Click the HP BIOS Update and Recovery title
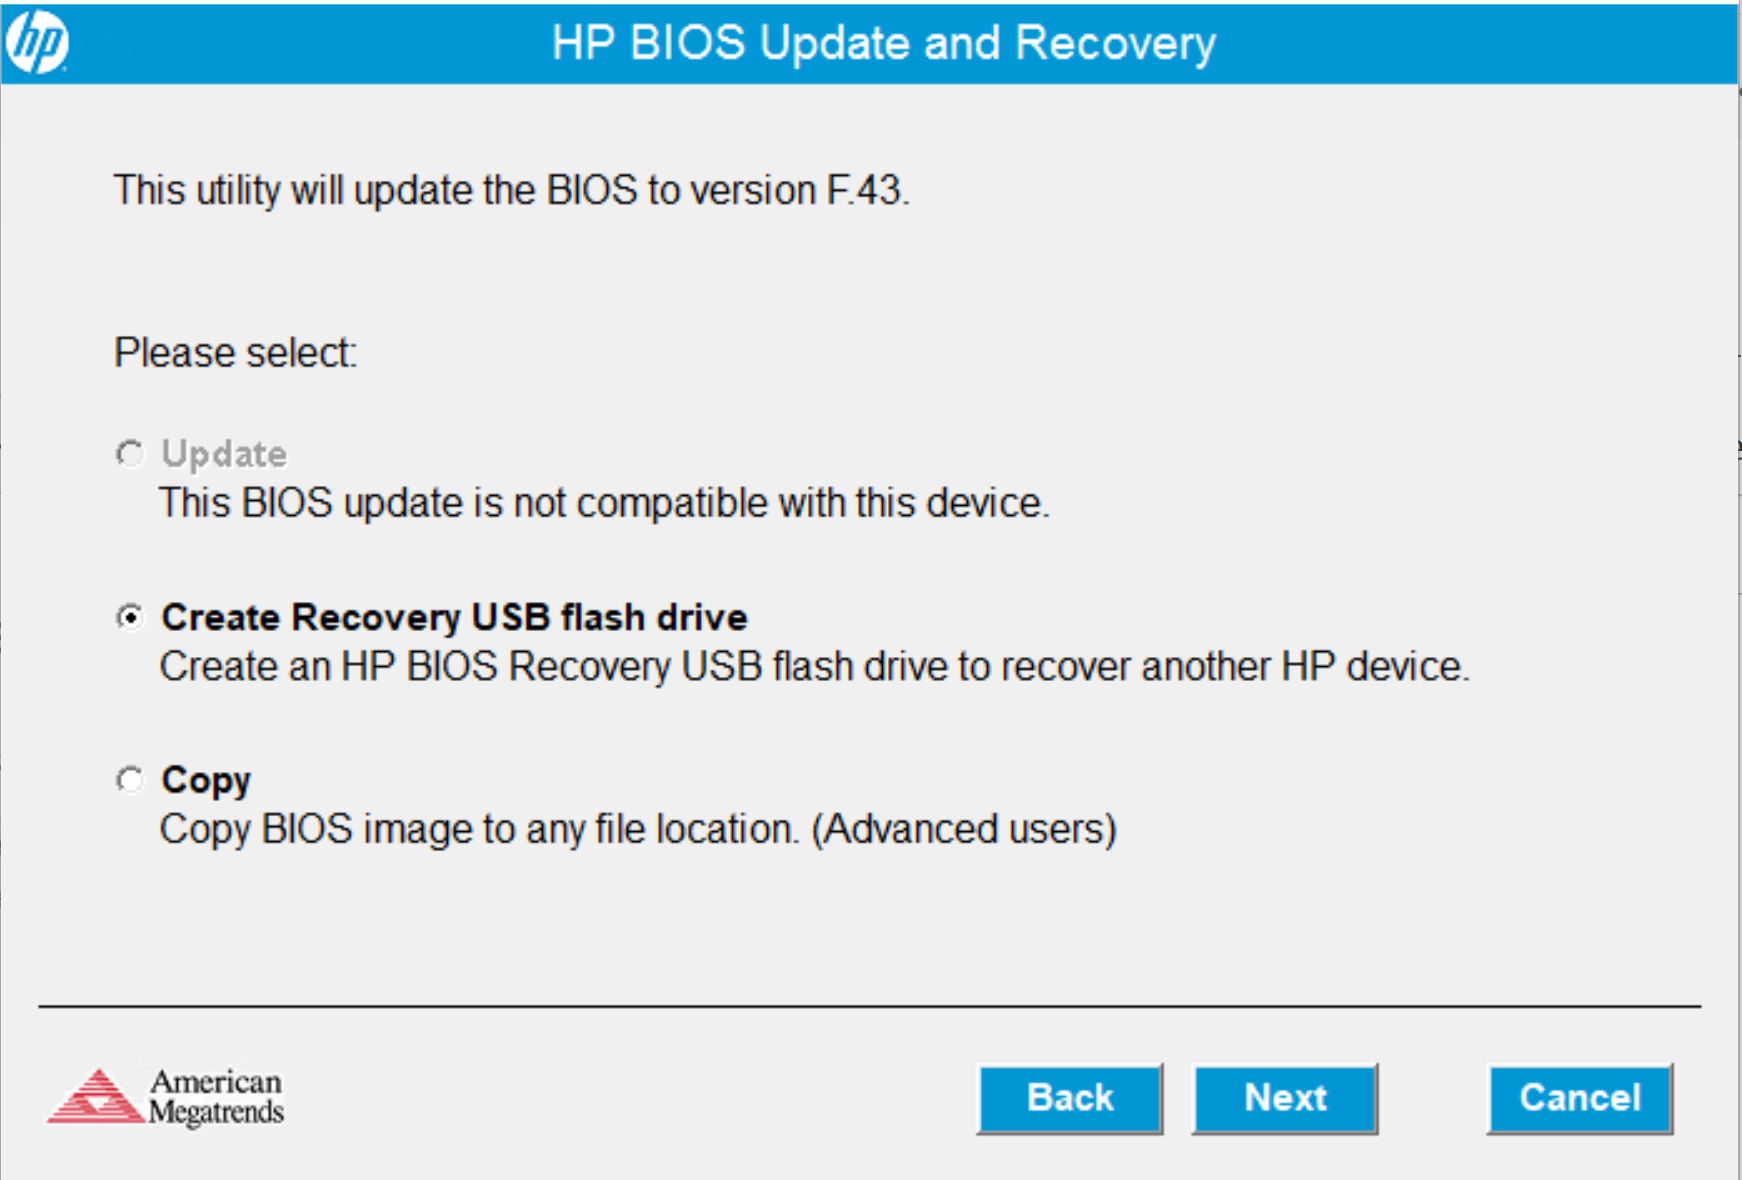Image resolution: width=1742 pixels, height=1180 pixels. tap(883, 43)
